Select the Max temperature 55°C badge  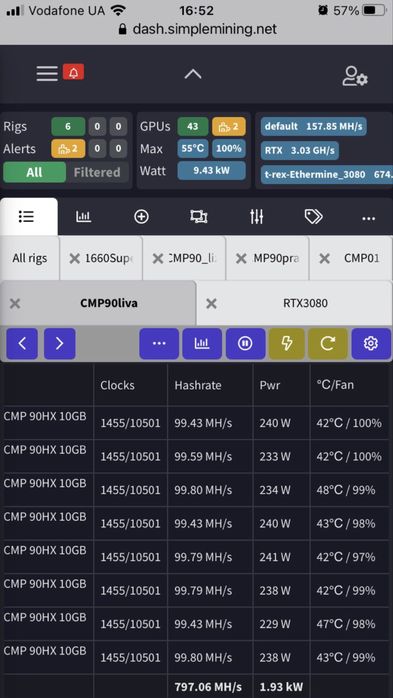coord(193,148)
